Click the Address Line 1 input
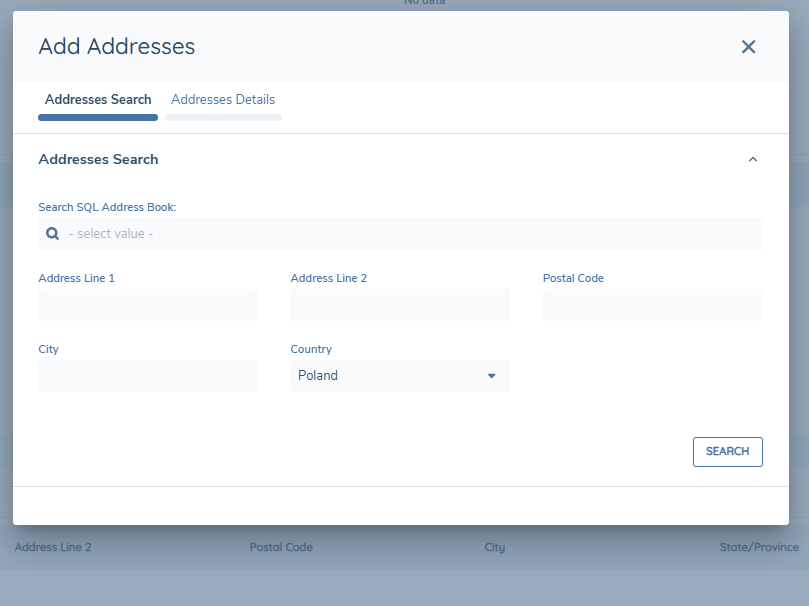 [148, 305]
